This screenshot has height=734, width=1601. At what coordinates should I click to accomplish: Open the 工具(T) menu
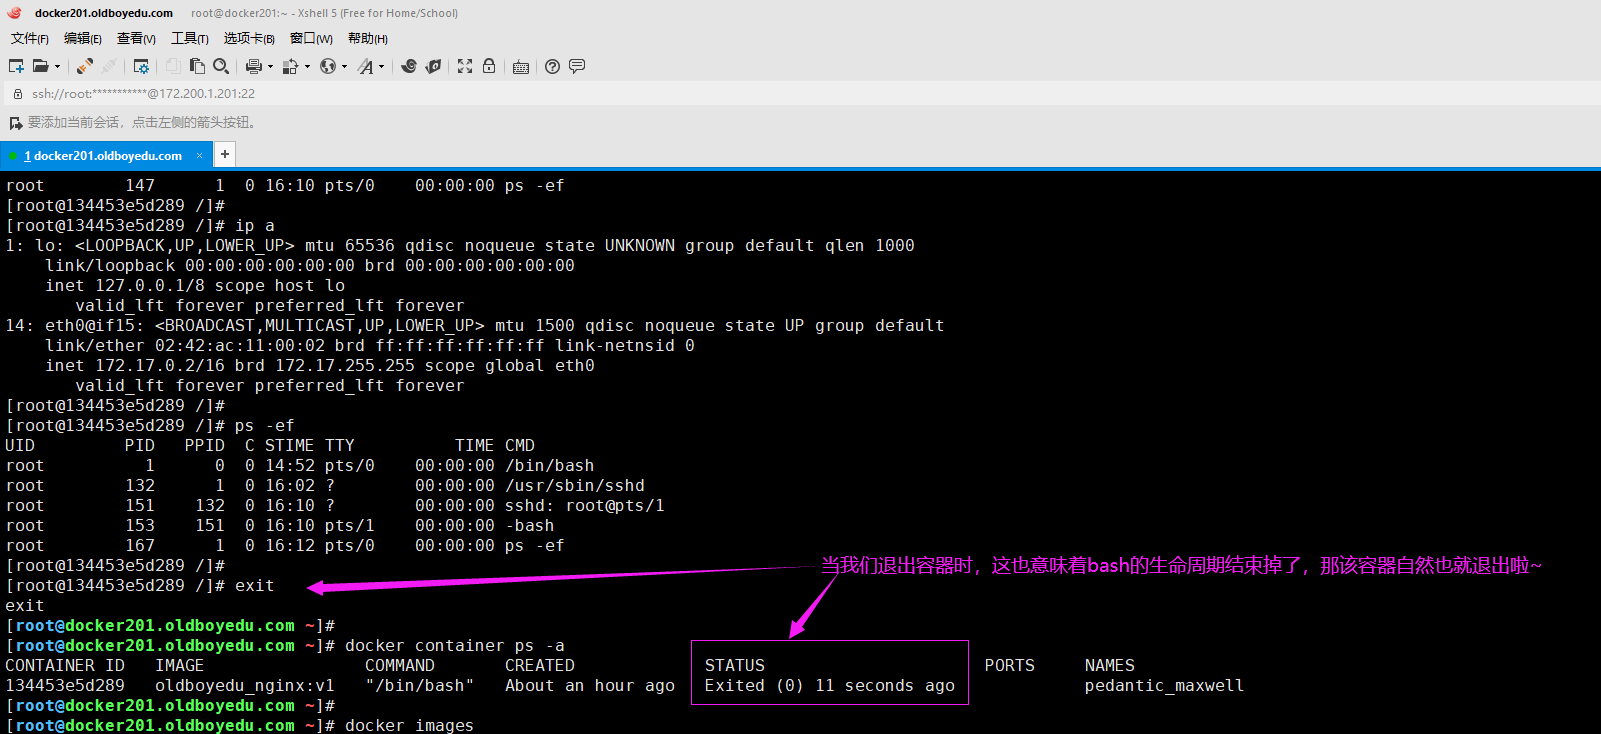[x=189, y=38]
